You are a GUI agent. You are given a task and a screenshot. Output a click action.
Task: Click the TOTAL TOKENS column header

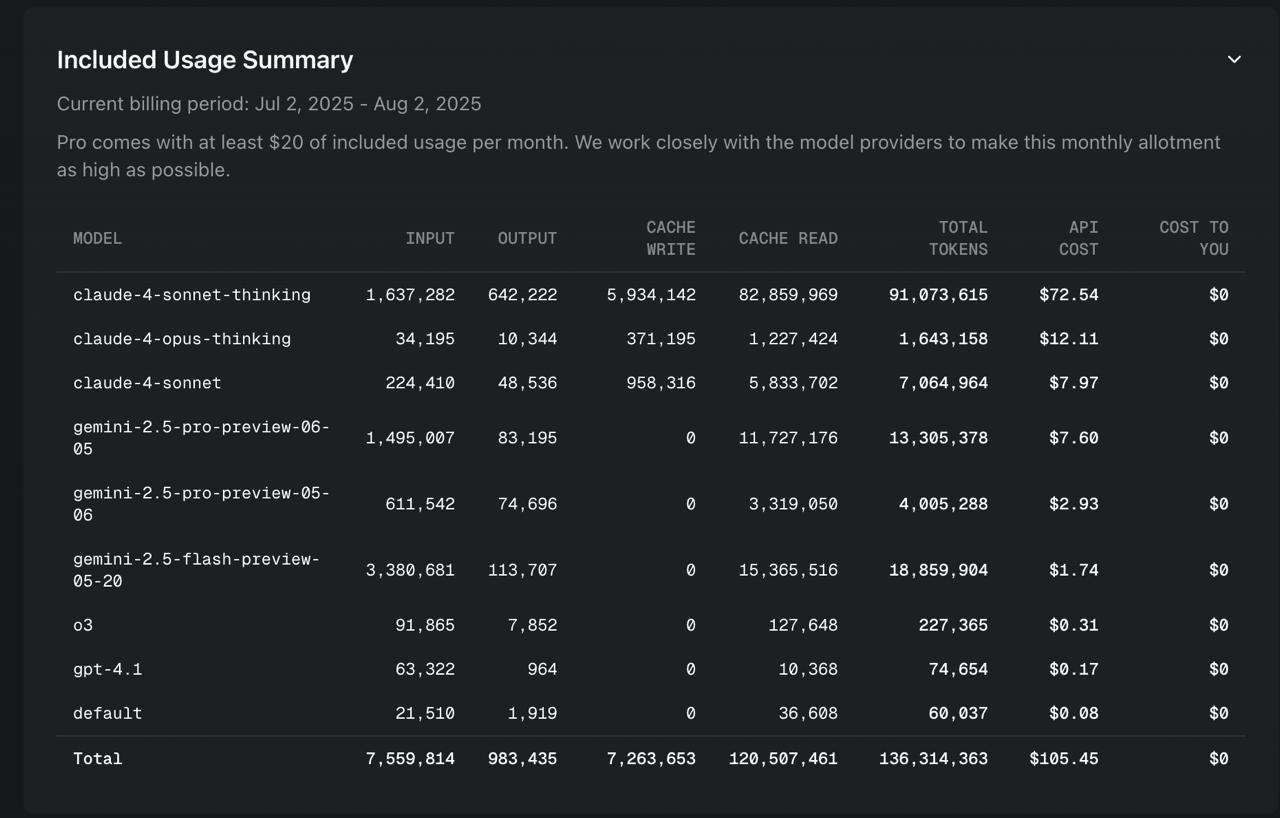tap(958, 238)
